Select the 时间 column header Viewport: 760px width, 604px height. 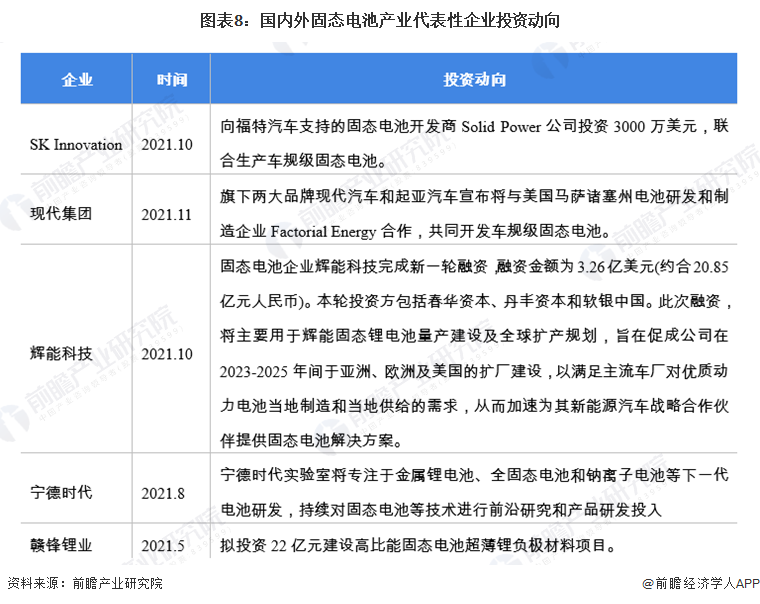172,79
